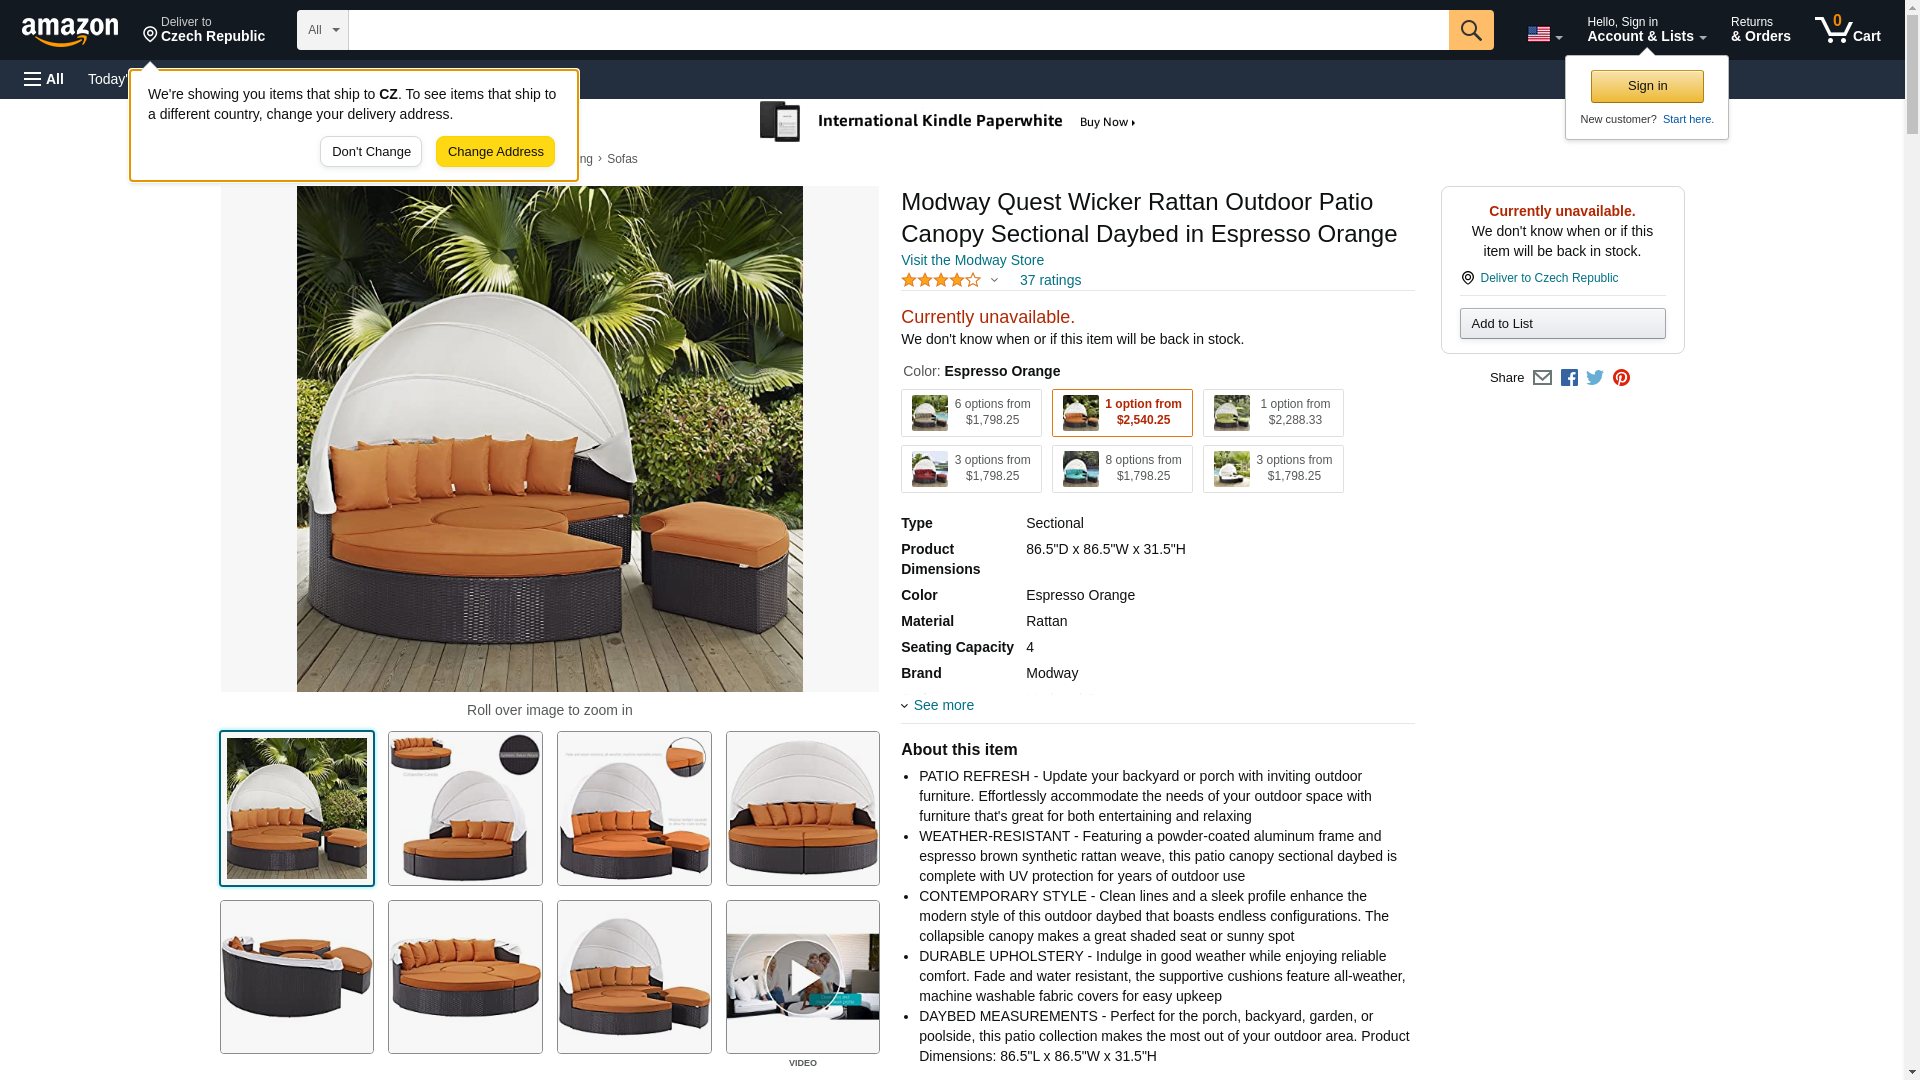Open Account & Lists menu
1920x1080 pixels.
pyautogui.click(x=1646, y=30)
